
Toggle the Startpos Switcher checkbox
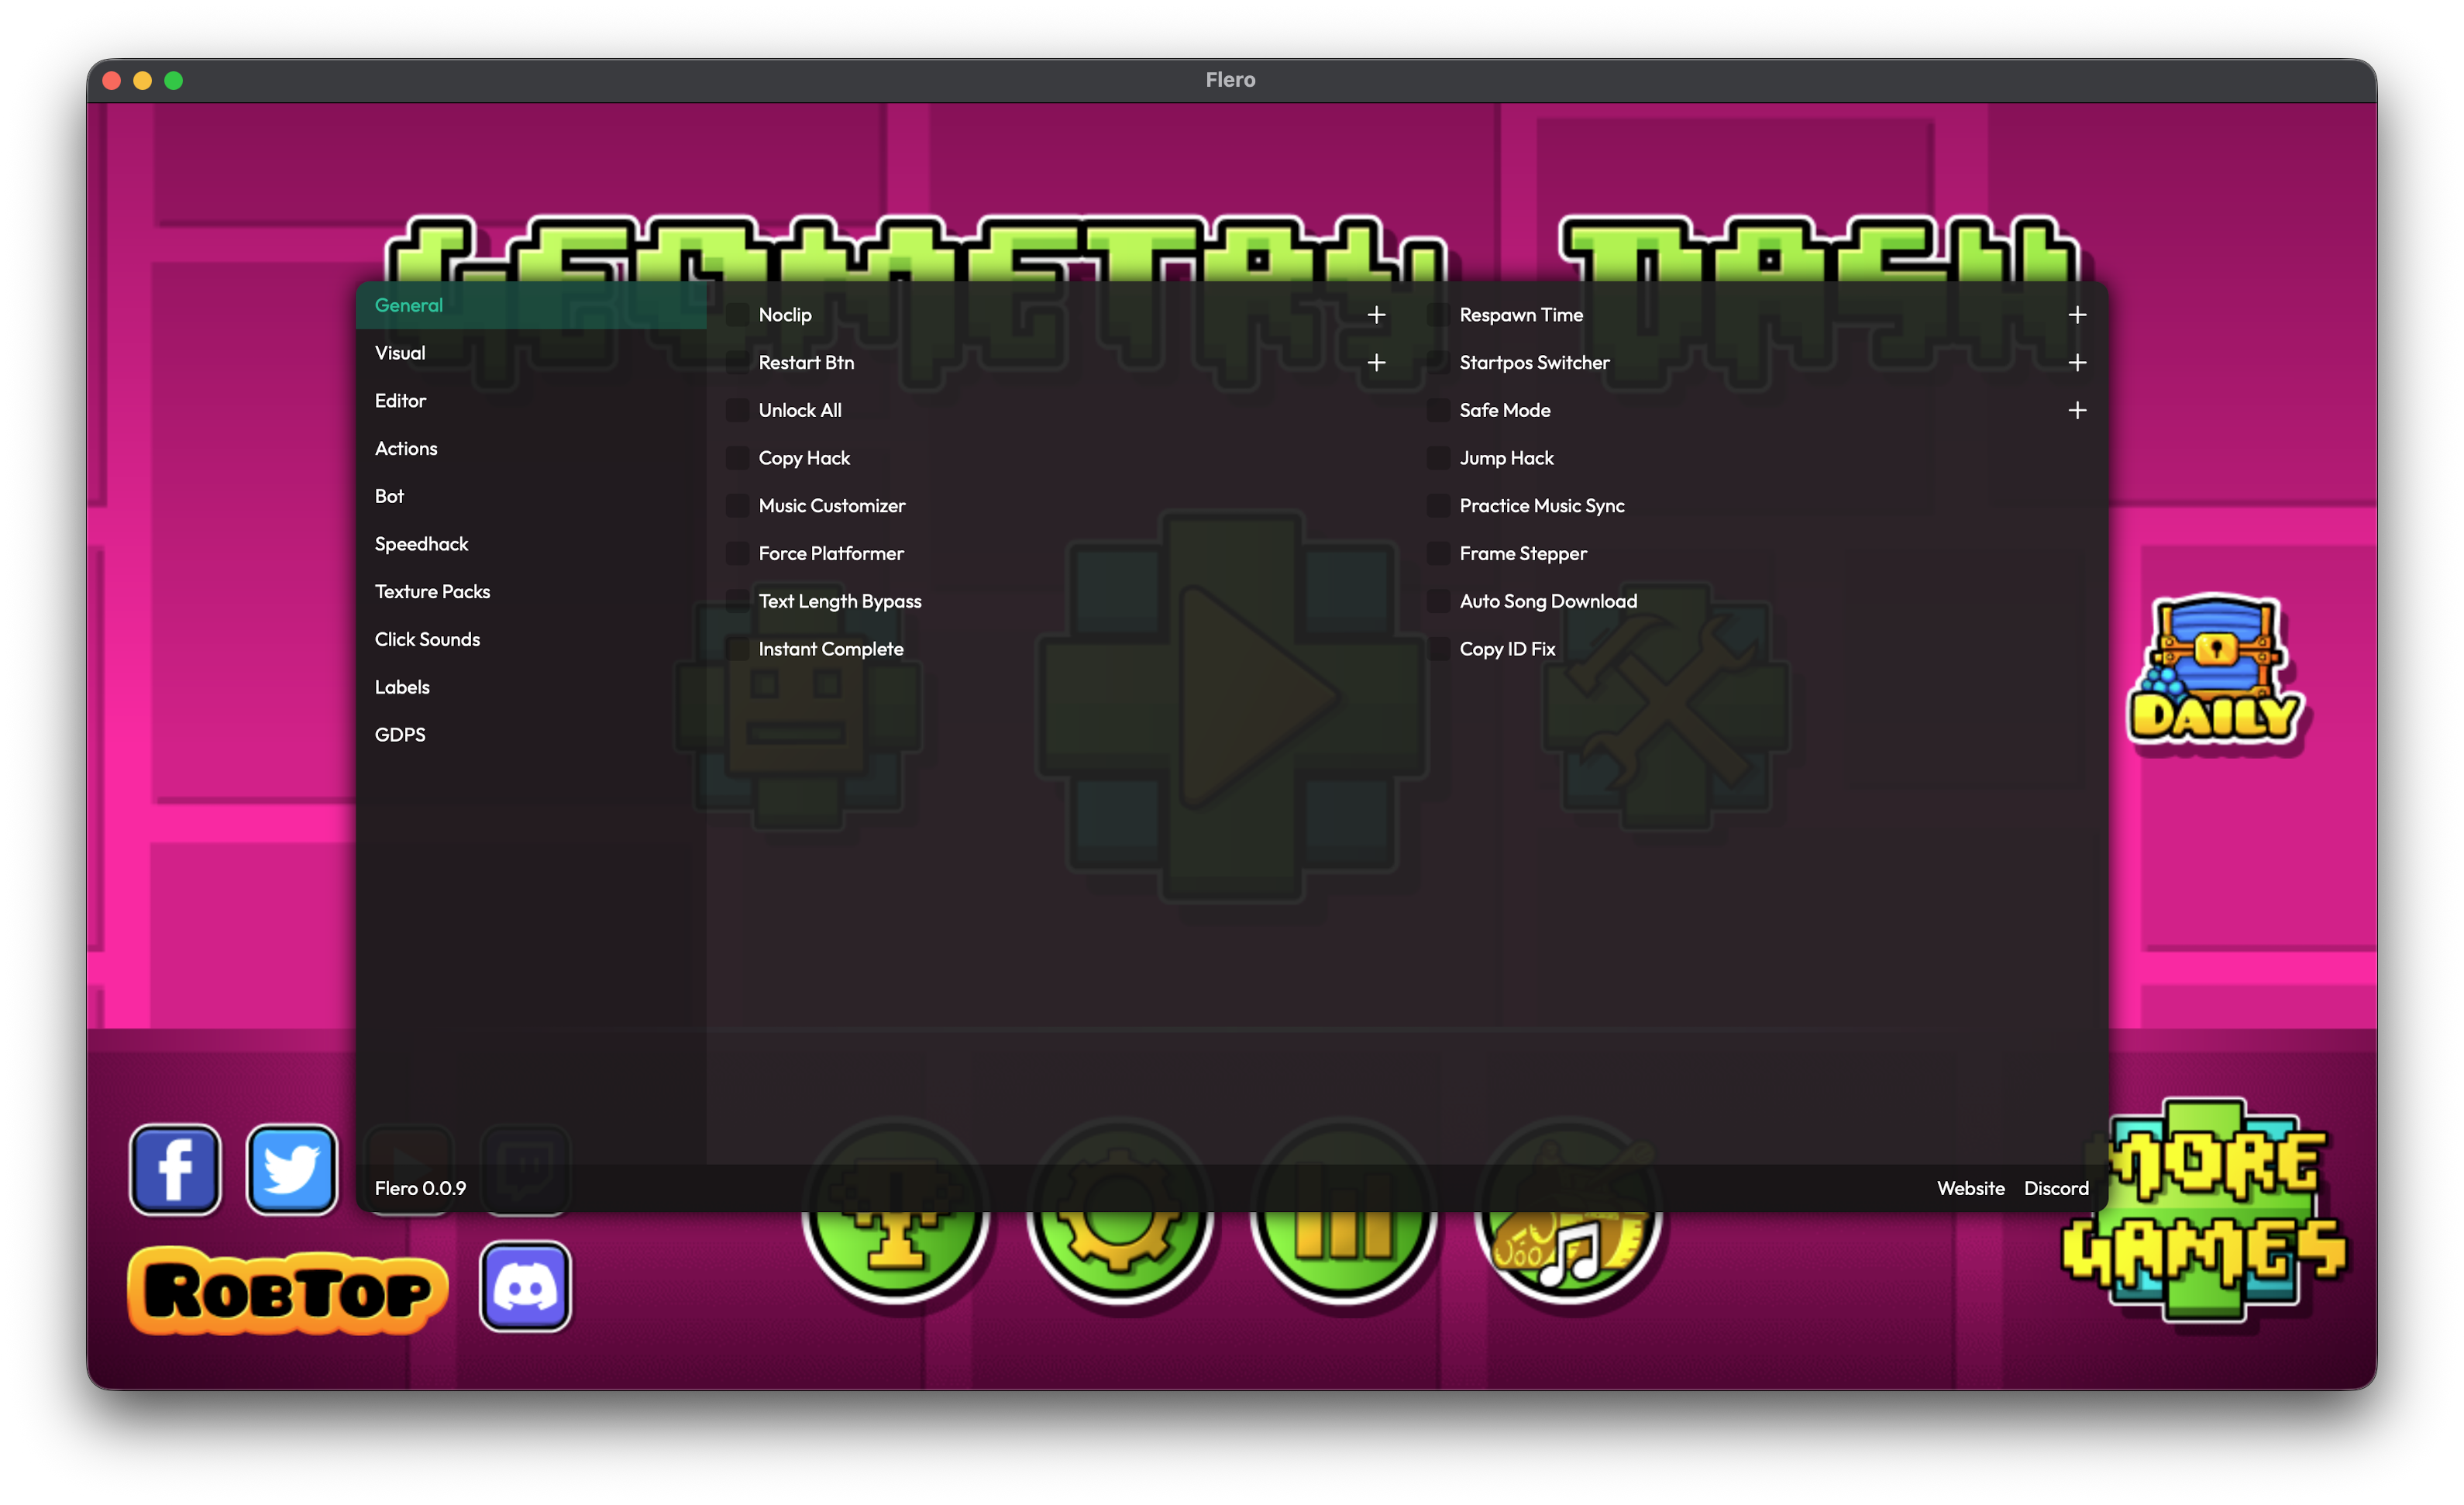tap(1439, 363)
